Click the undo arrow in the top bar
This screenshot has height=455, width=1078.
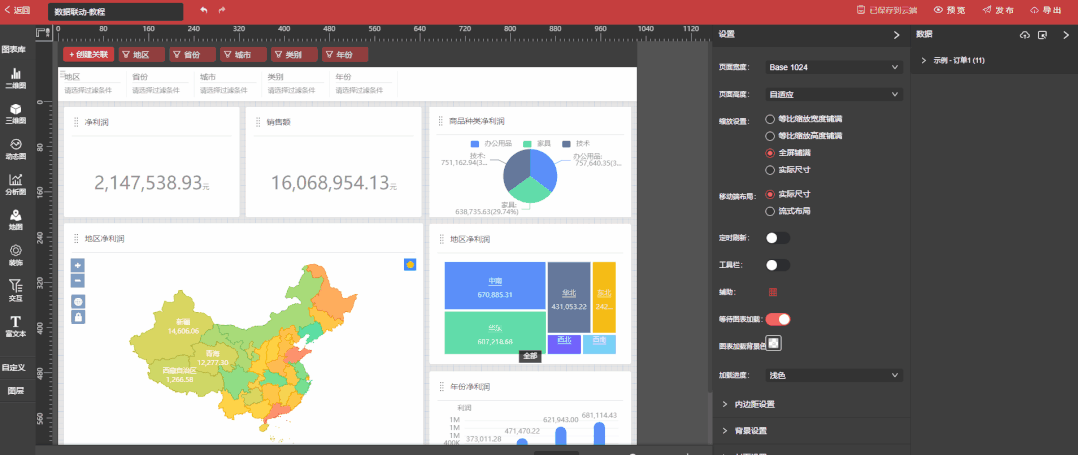204,10
